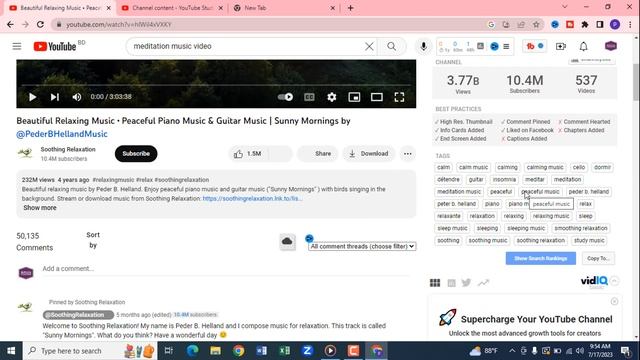Click the Download button

369,153
